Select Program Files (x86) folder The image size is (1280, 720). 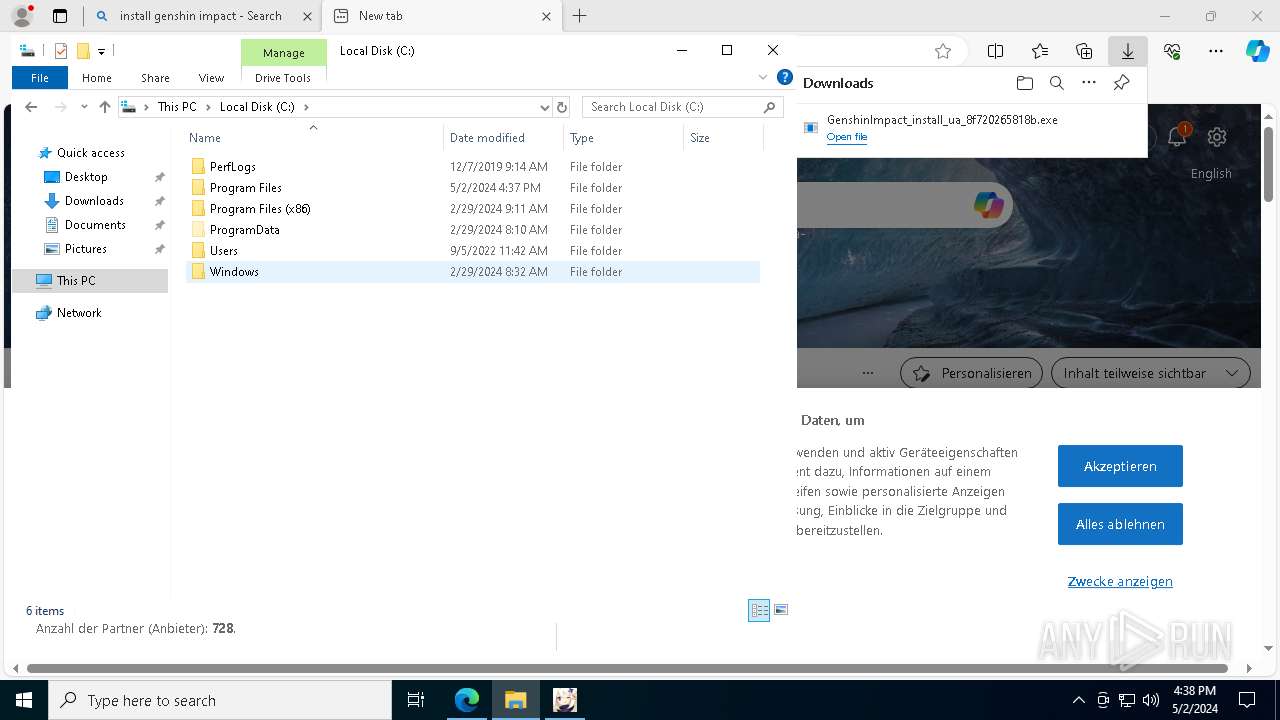tap(260, 209)
